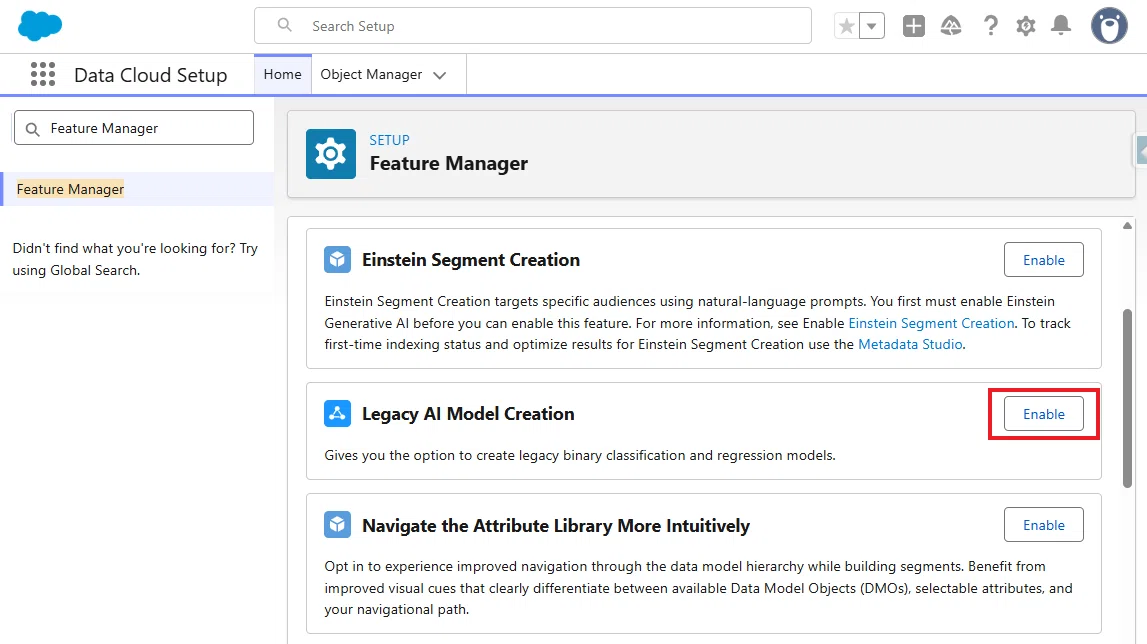Click inside the Search Setup field
Screen dimensions: 1147x644
point(533,26)
